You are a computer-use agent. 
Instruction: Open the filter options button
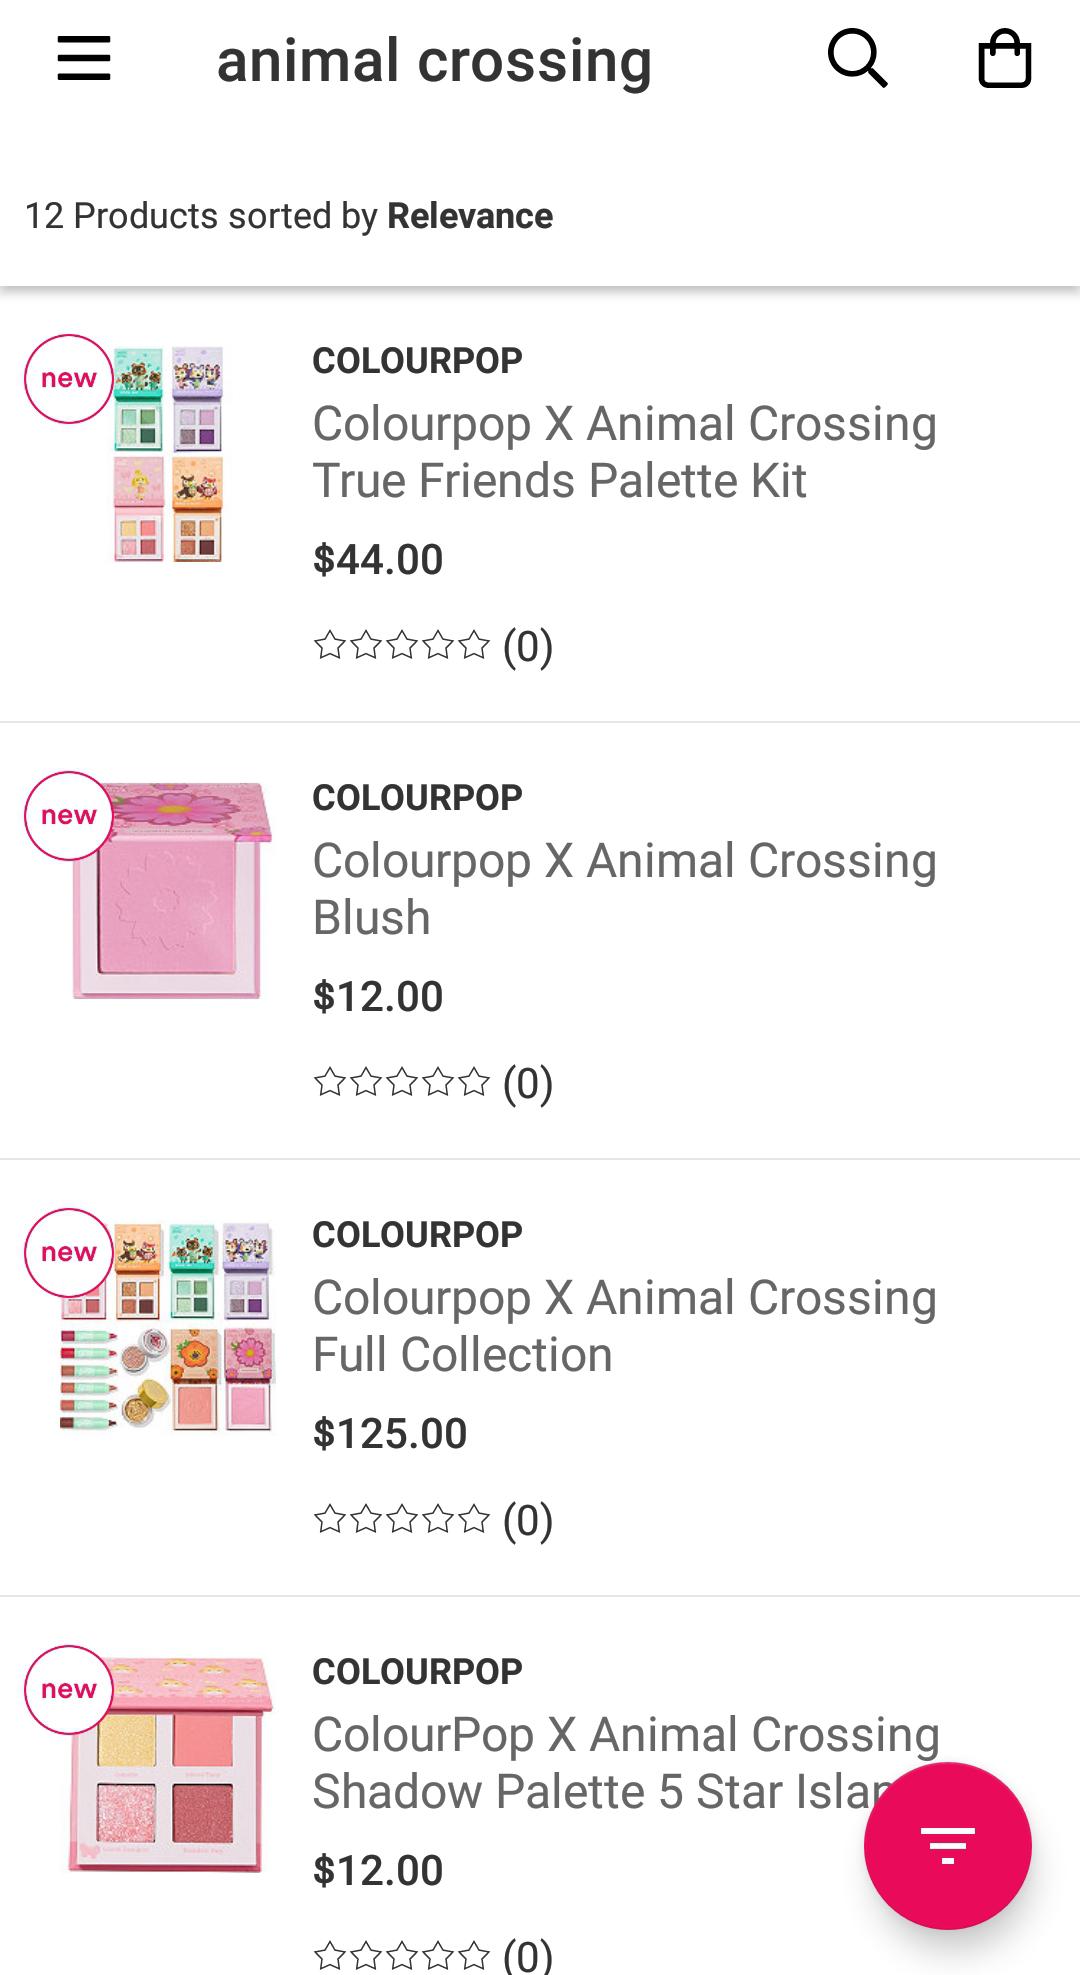[948, 1845]
